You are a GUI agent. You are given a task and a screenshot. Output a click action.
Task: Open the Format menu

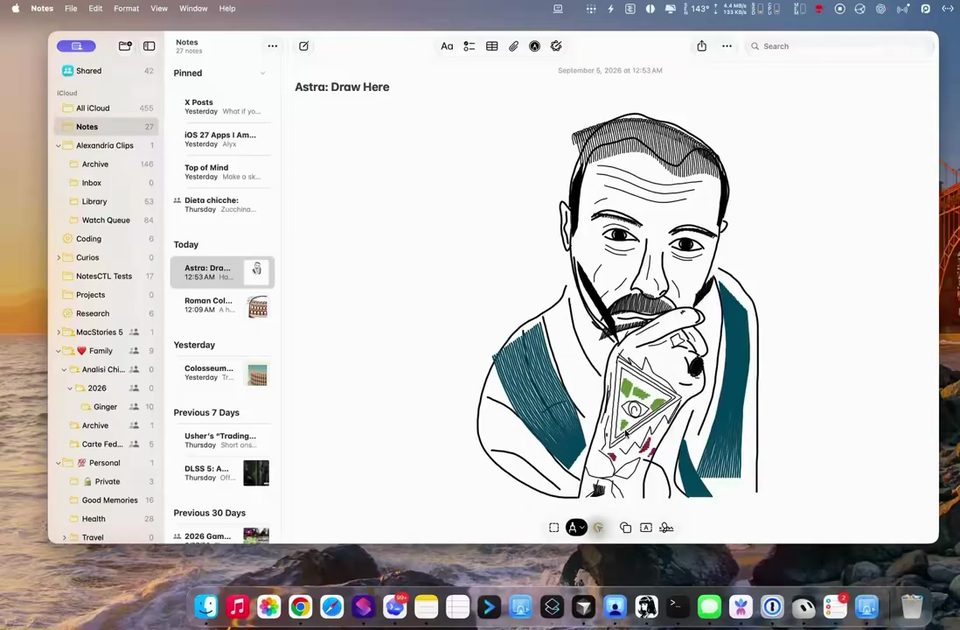click(x=126, y=9)
